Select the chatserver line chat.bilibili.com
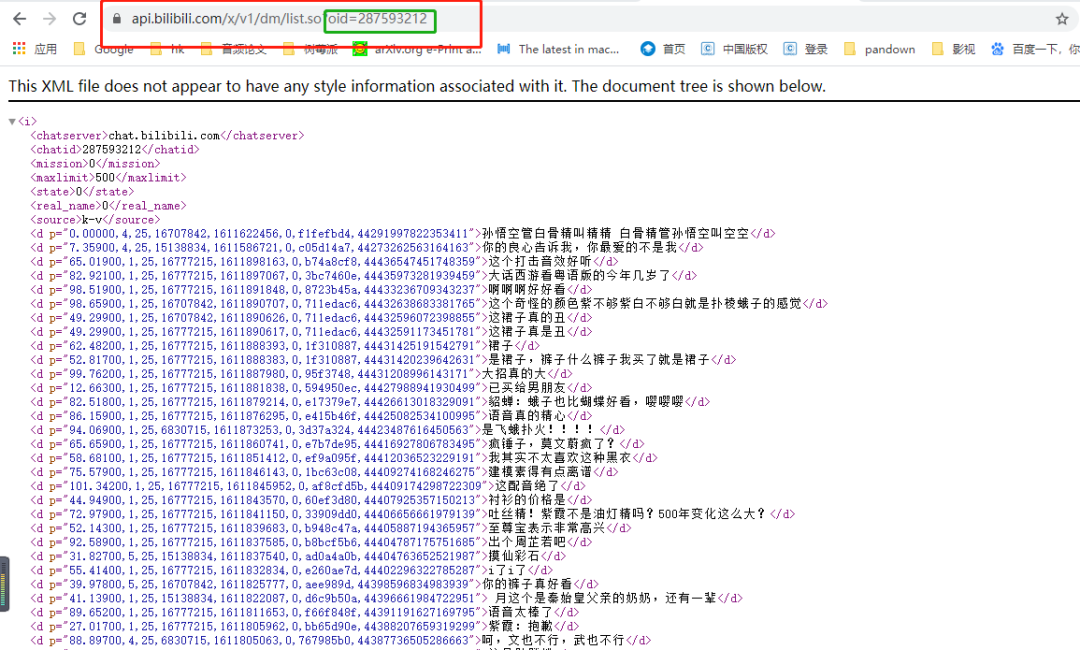 pos(167,136)
